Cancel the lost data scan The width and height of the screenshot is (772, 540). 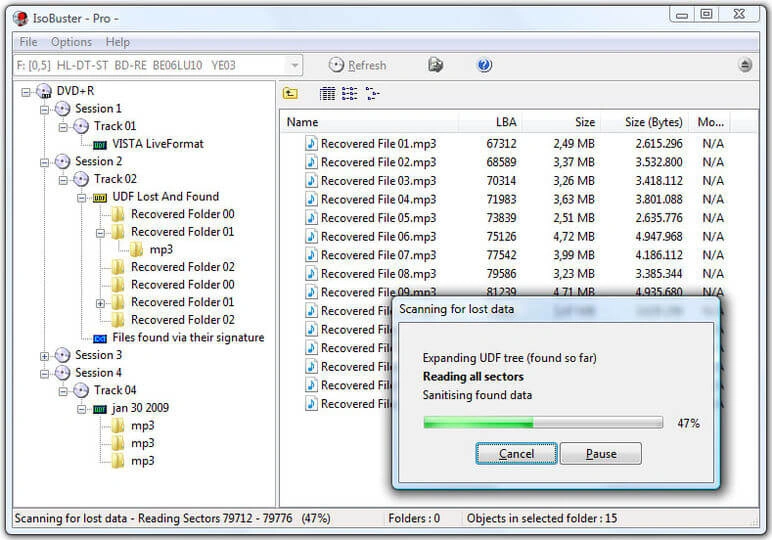click(x=516, y=453)
